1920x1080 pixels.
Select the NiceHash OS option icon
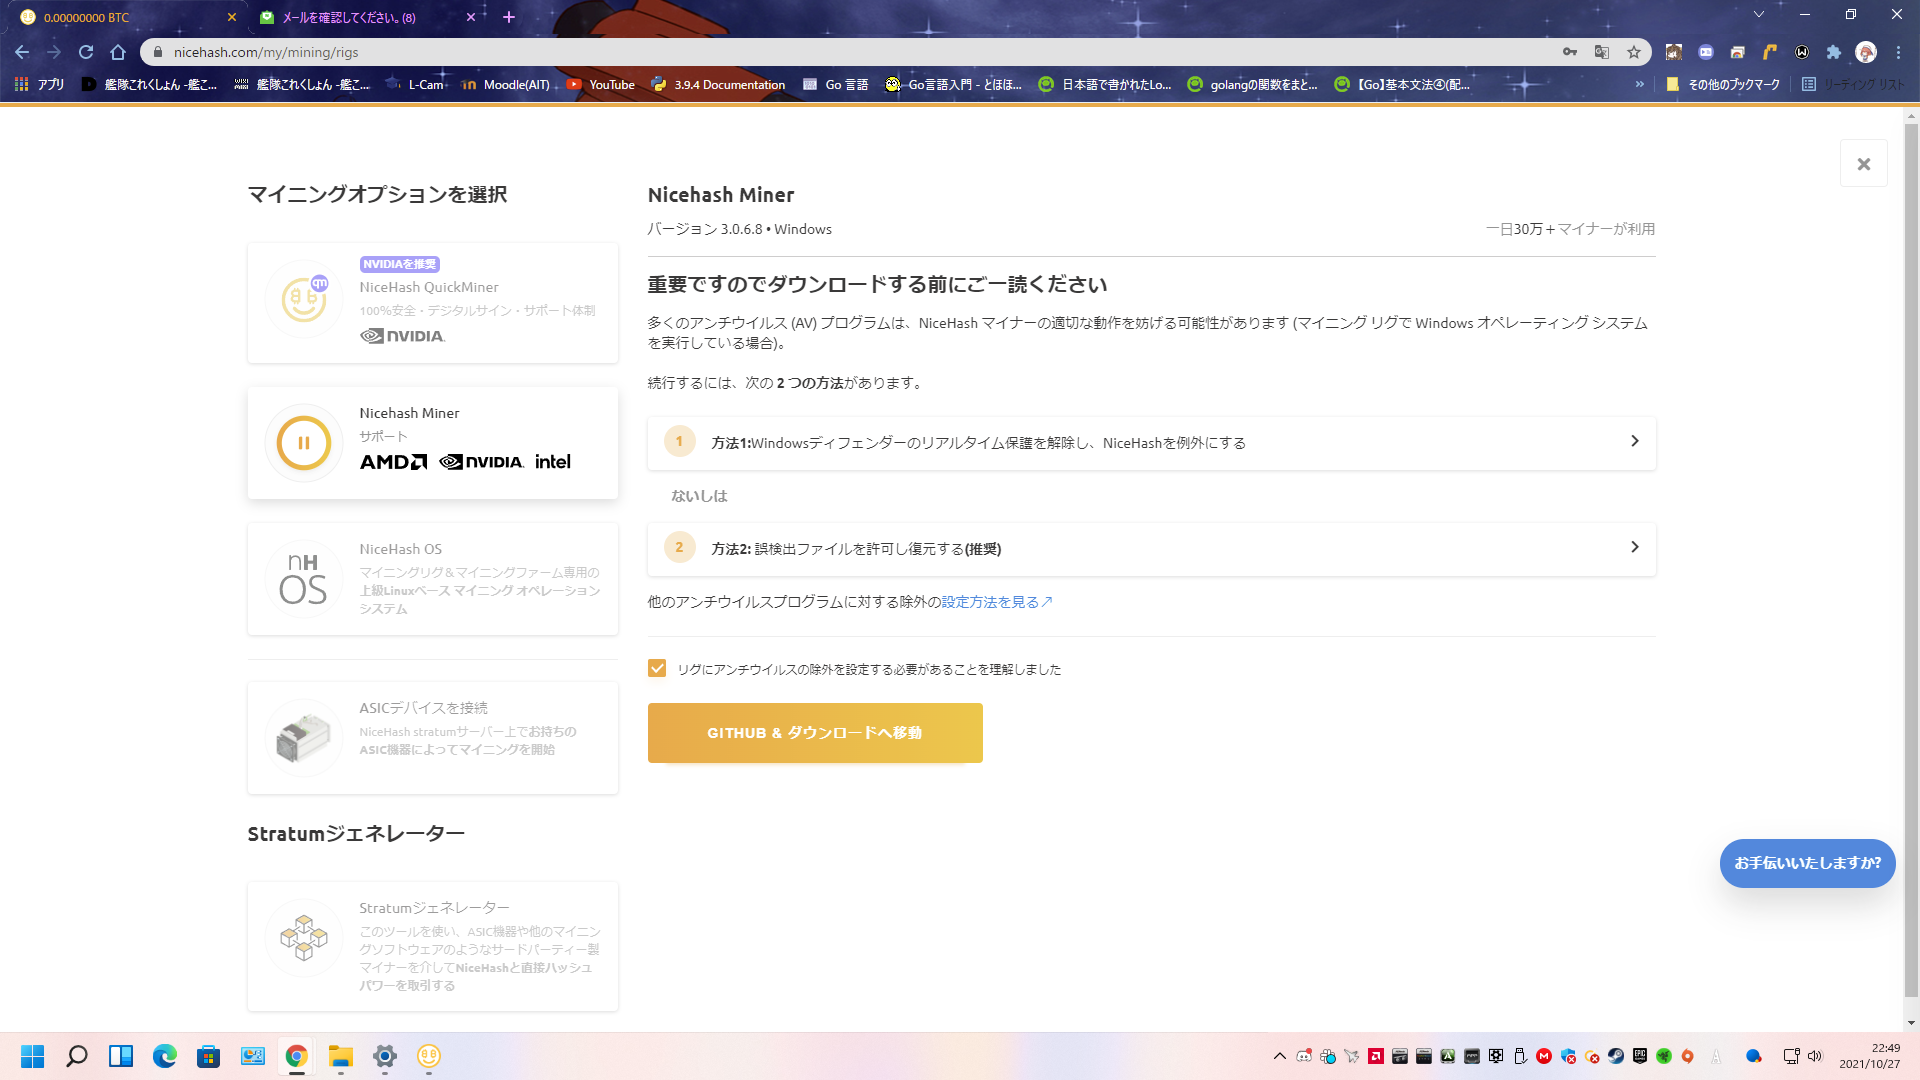click(x=303, y=579)
